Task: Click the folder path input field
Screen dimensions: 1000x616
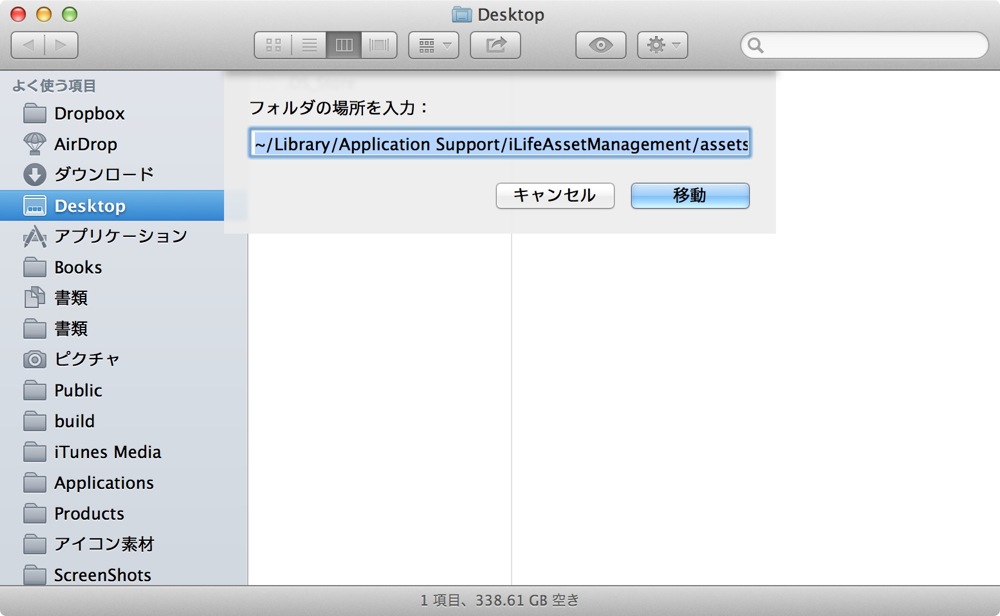Action: [x=500, y=143]
